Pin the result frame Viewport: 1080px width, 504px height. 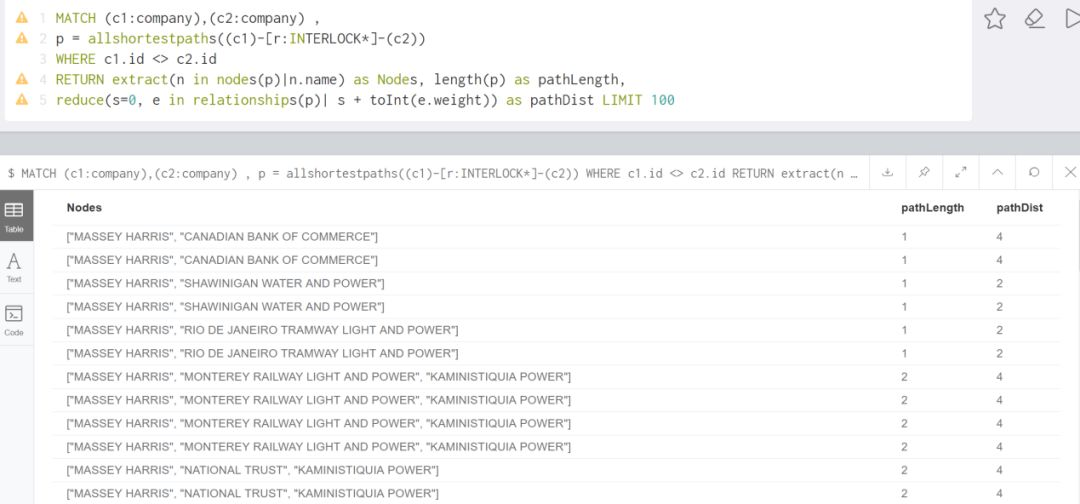coord(924,173)
